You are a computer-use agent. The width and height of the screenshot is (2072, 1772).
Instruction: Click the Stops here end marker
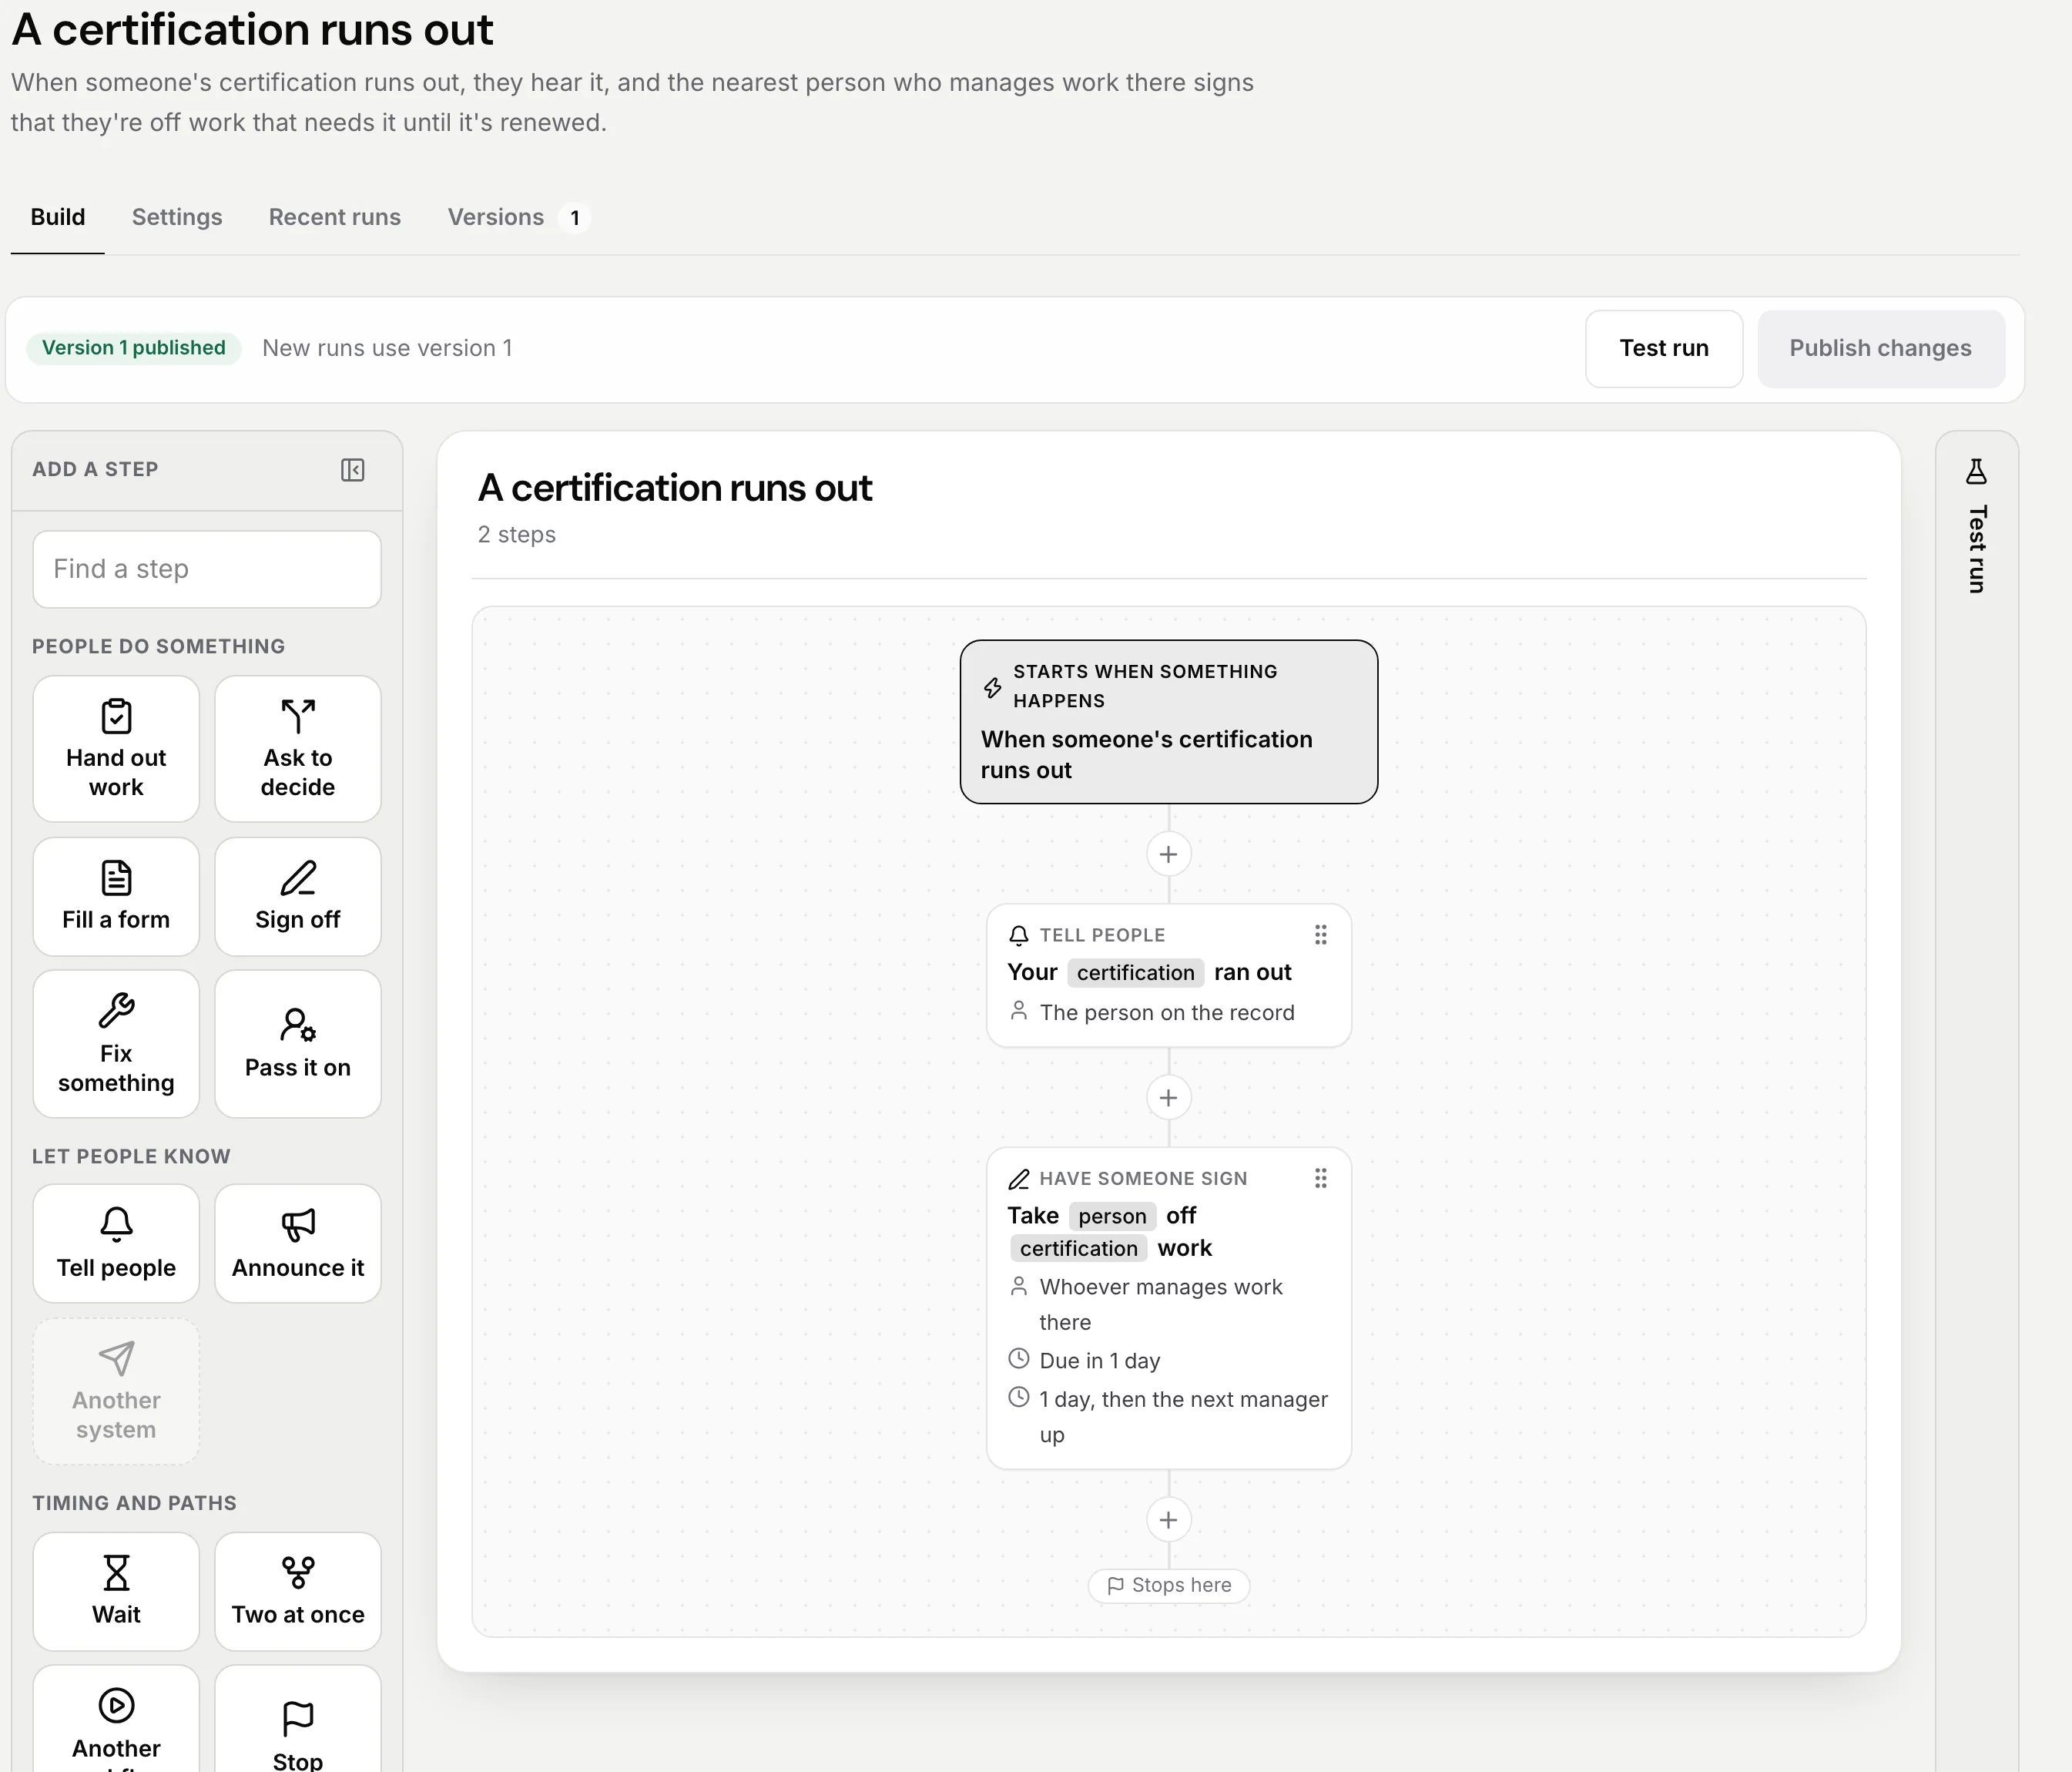(x=1169, y=1586)
